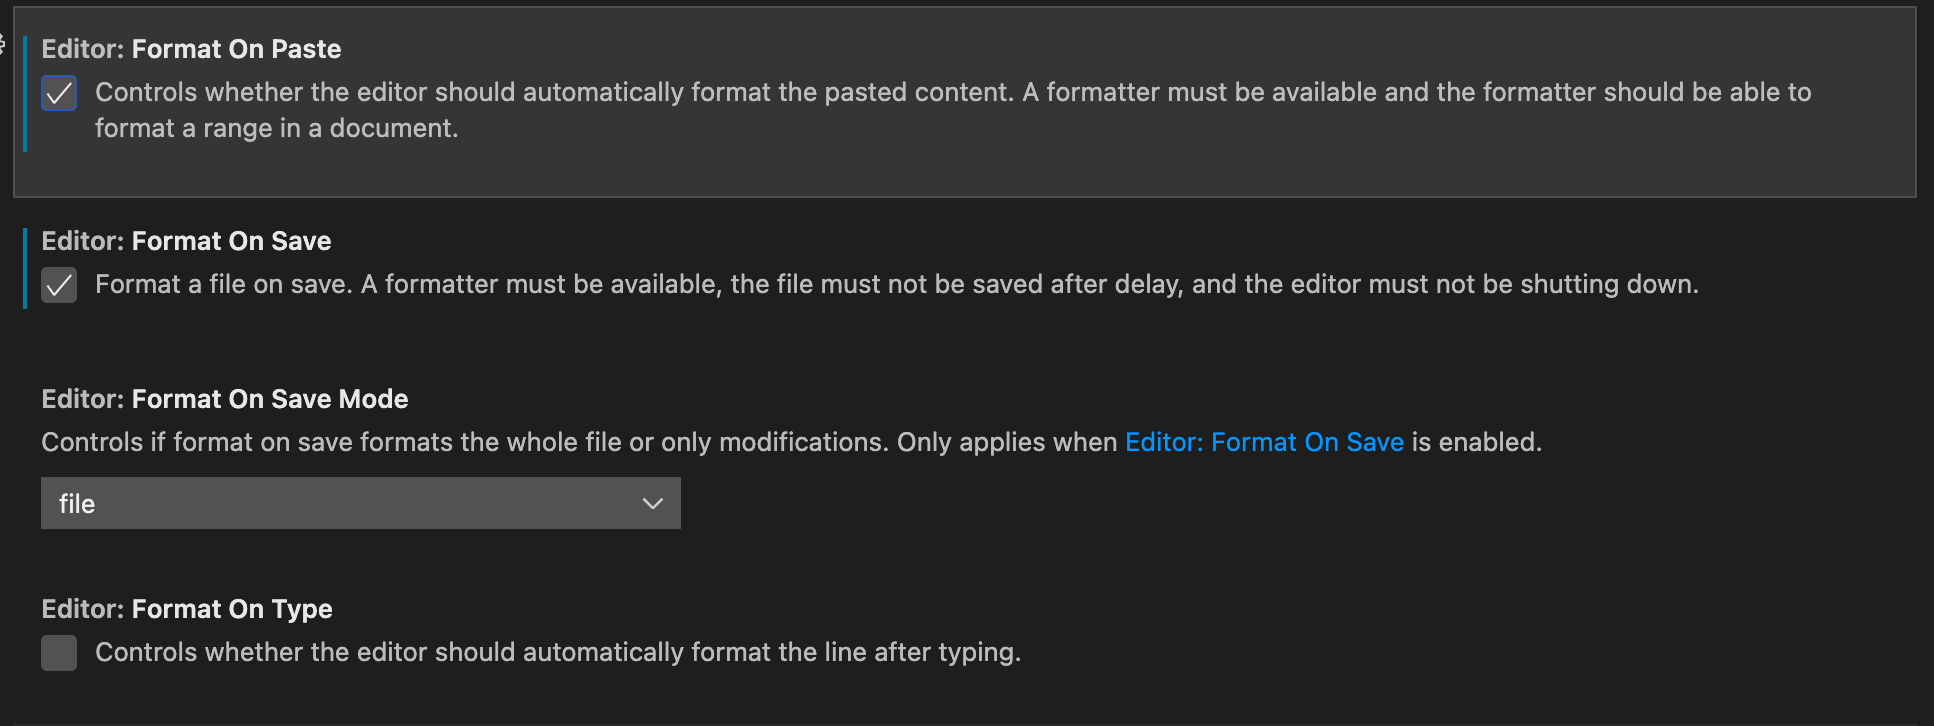1934x726 pixels.
Task: Follow the 'Editor: Format On Save' blue link
Action: [1264, 442]
